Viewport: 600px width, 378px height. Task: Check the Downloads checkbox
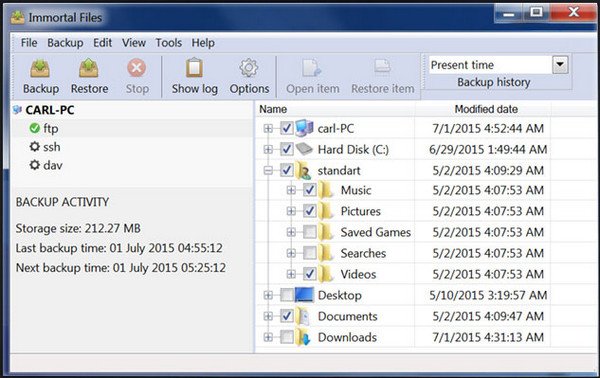pyautogui.click(x=287, y=337)
